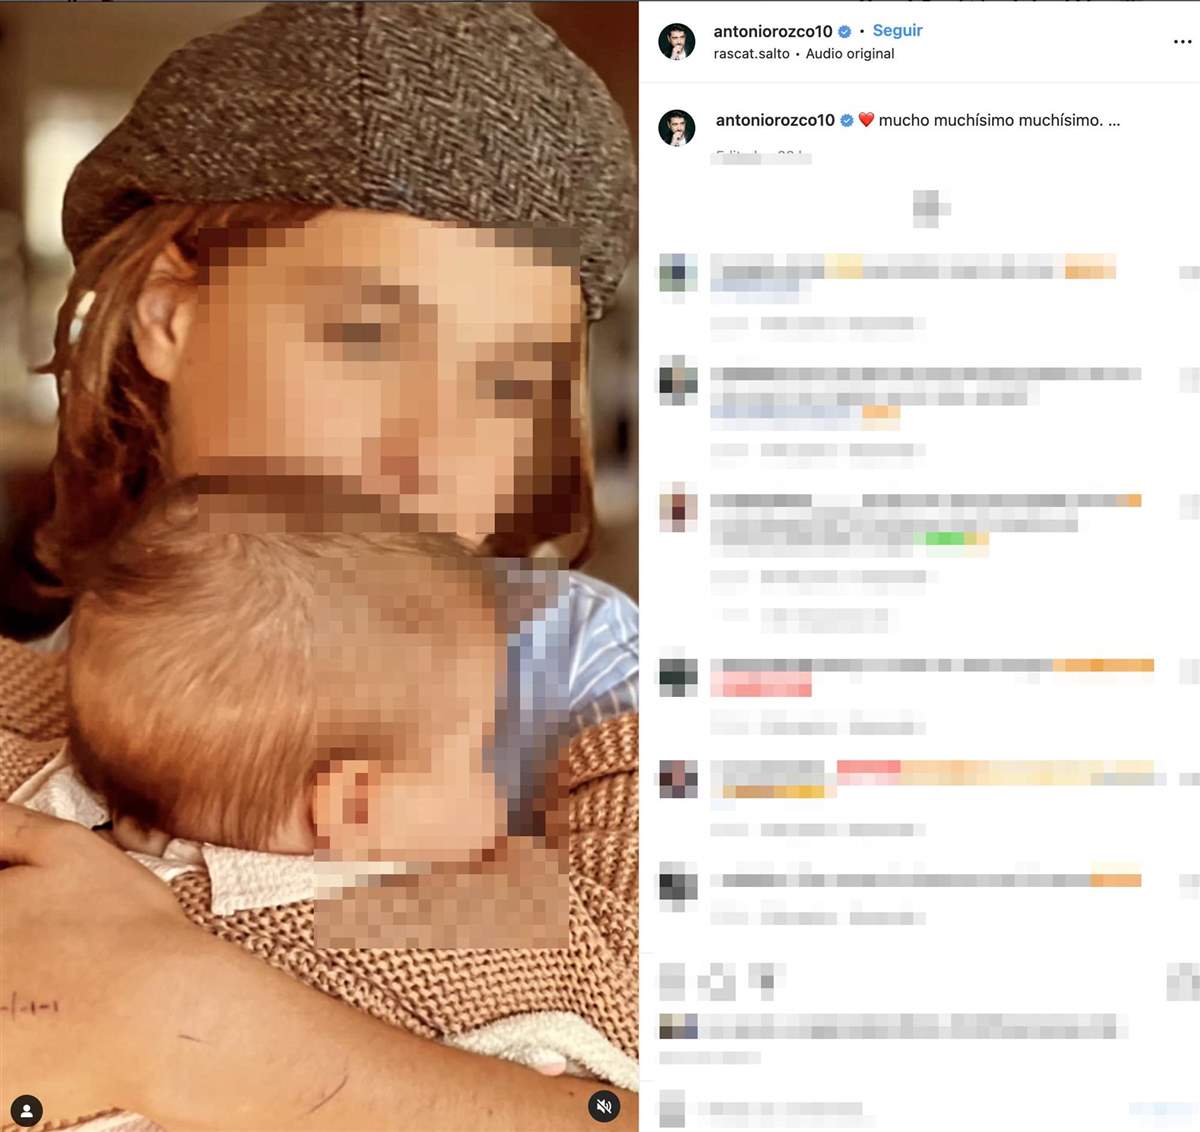Screen dimensions: 1200x1132
Task: Click the verified badge beside caption username
Action: 847,120
